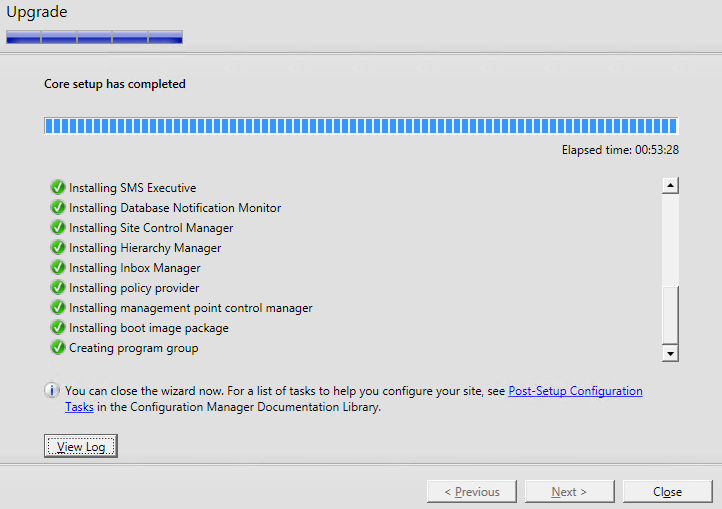This screenshot has width=722, height=509.
Task: Click the < Previous button
Action: (472, 491)
